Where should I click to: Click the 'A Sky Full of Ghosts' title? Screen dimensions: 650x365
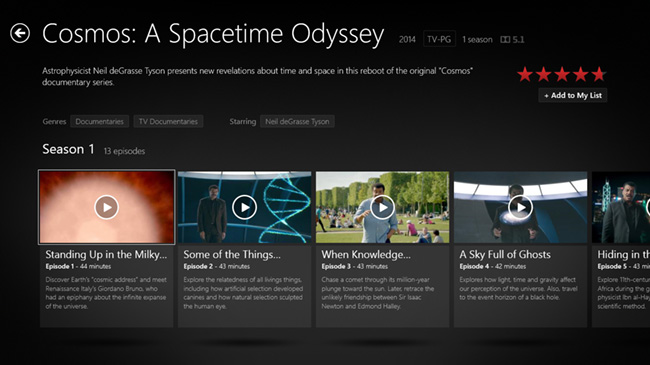pos(505,254)
